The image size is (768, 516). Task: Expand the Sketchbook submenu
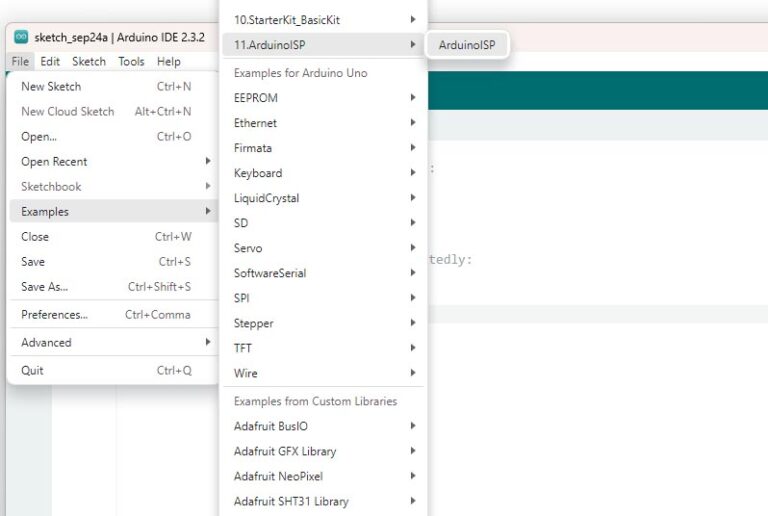113,187
